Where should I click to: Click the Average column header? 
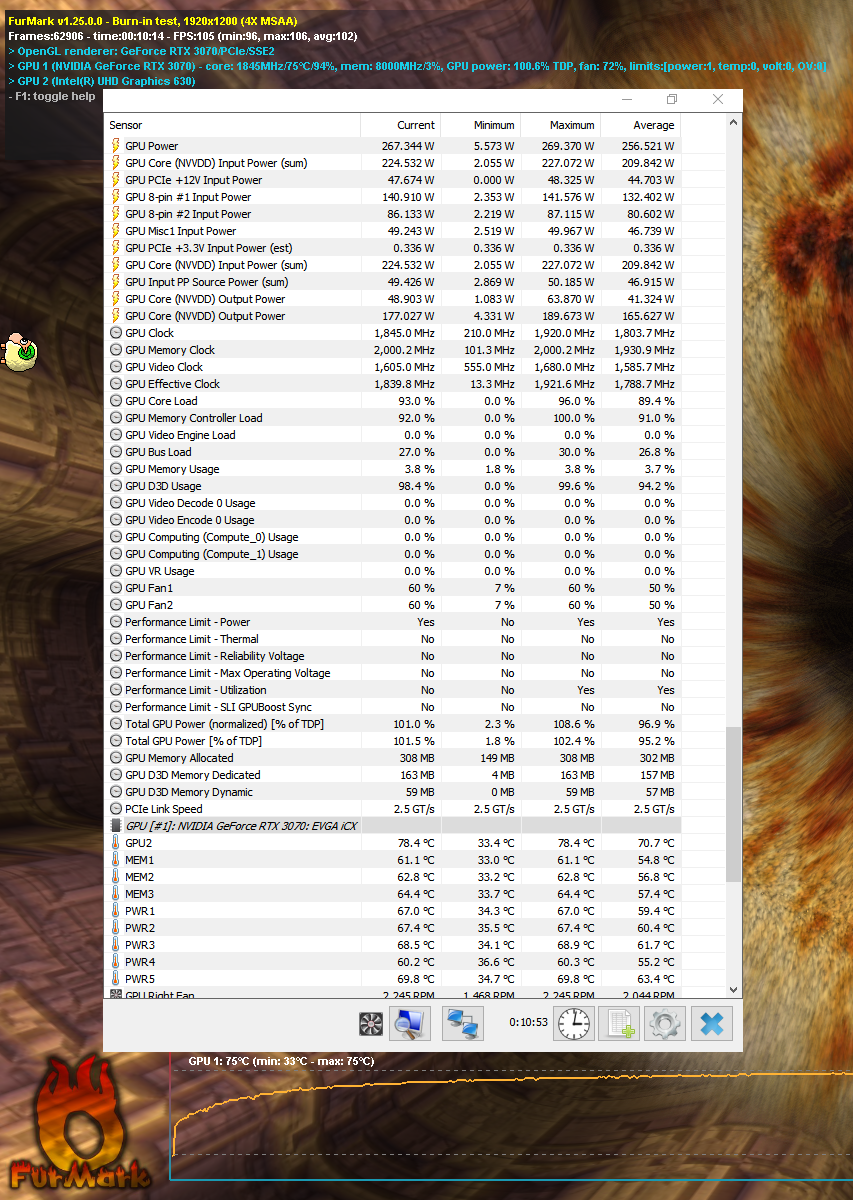point(640,125)
